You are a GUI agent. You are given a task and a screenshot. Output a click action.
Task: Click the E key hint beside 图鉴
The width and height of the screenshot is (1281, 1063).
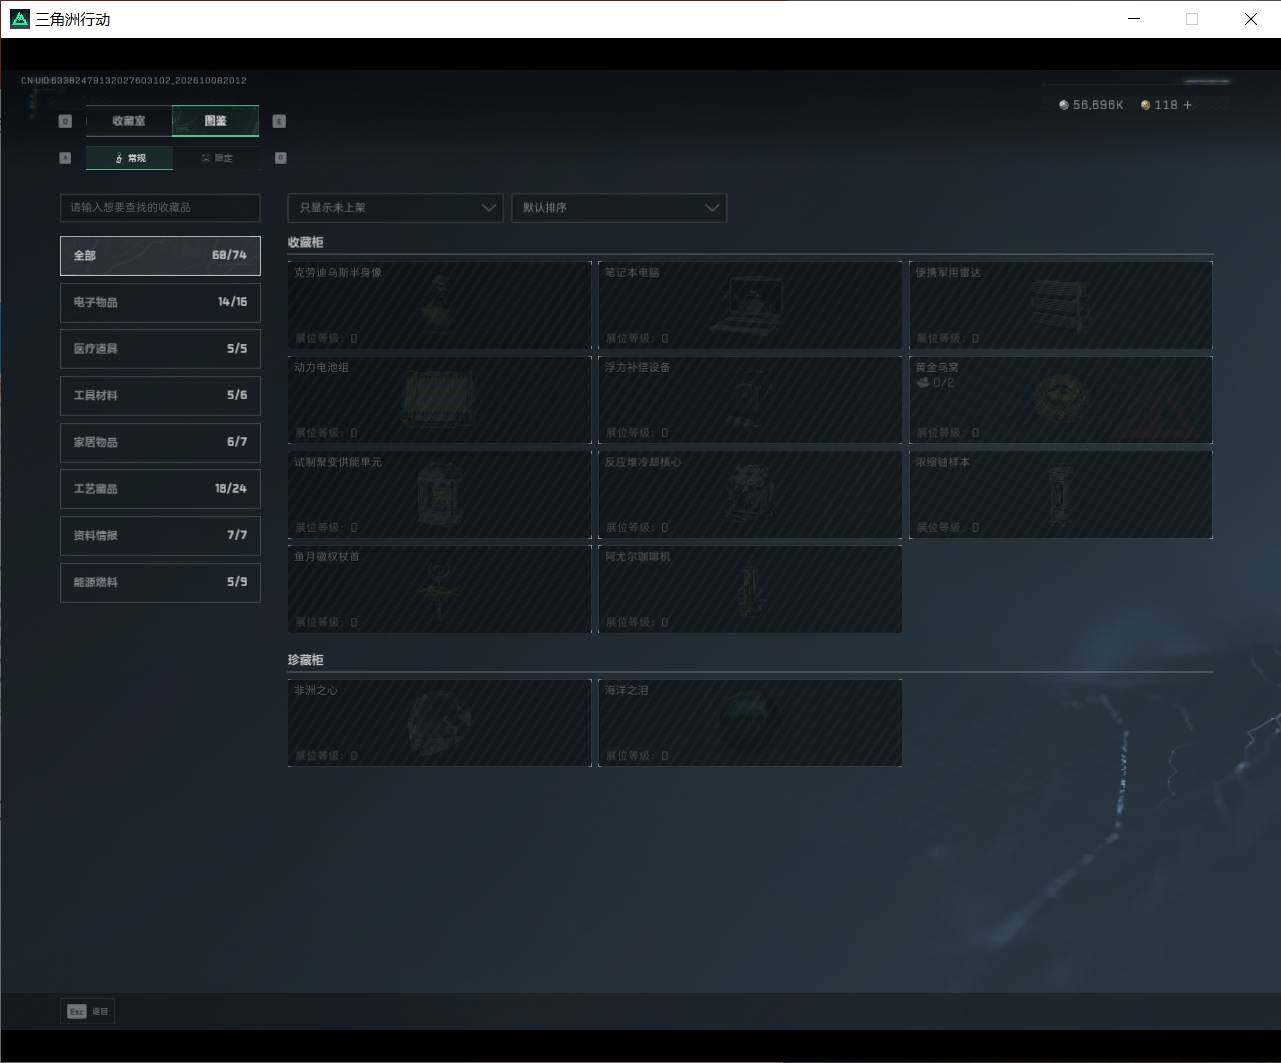[x=279, y=121]
